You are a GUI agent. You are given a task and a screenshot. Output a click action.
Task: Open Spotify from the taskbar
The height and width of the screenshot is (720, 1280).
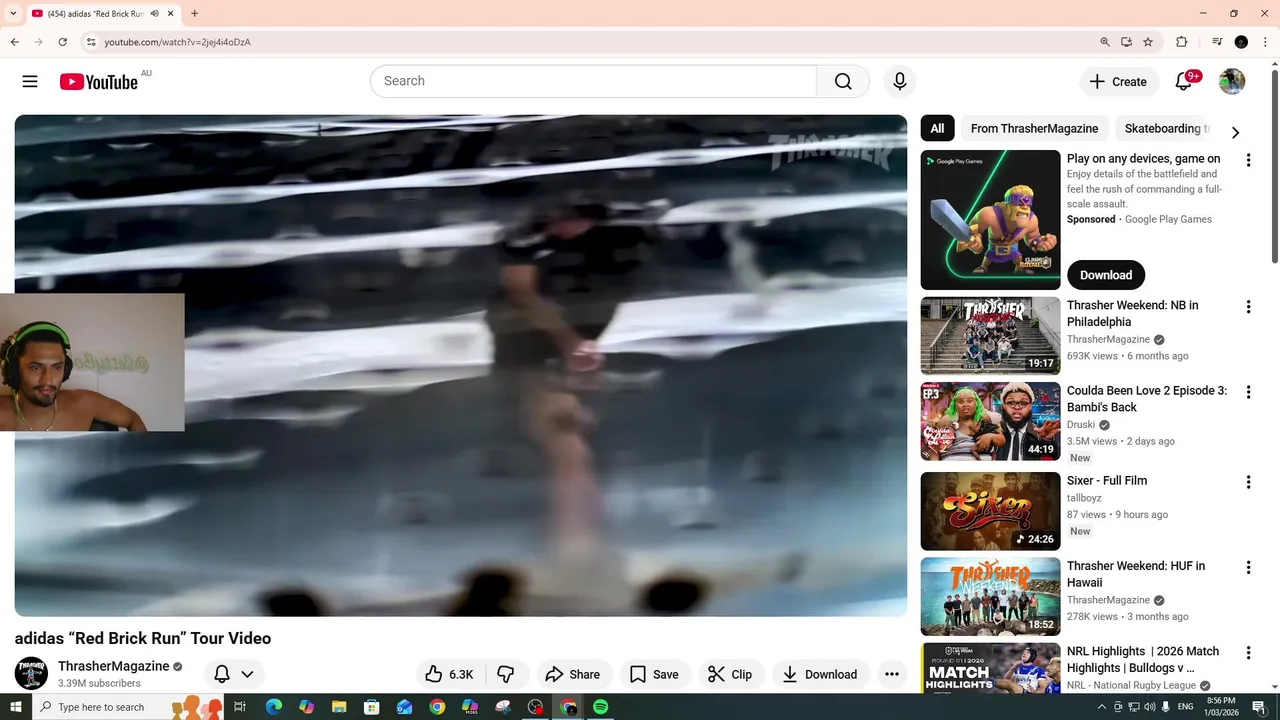click(600, 707)
